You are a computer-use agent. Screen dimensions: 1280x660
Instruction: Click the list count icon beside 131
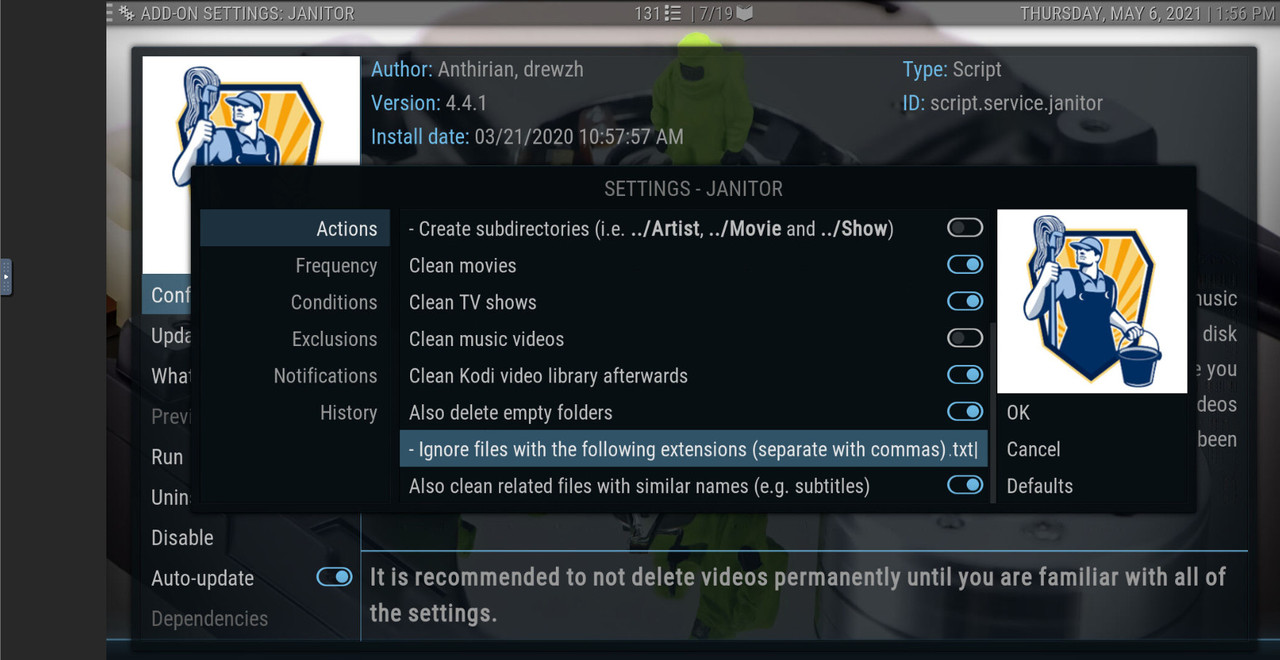[x=673, y=14]
